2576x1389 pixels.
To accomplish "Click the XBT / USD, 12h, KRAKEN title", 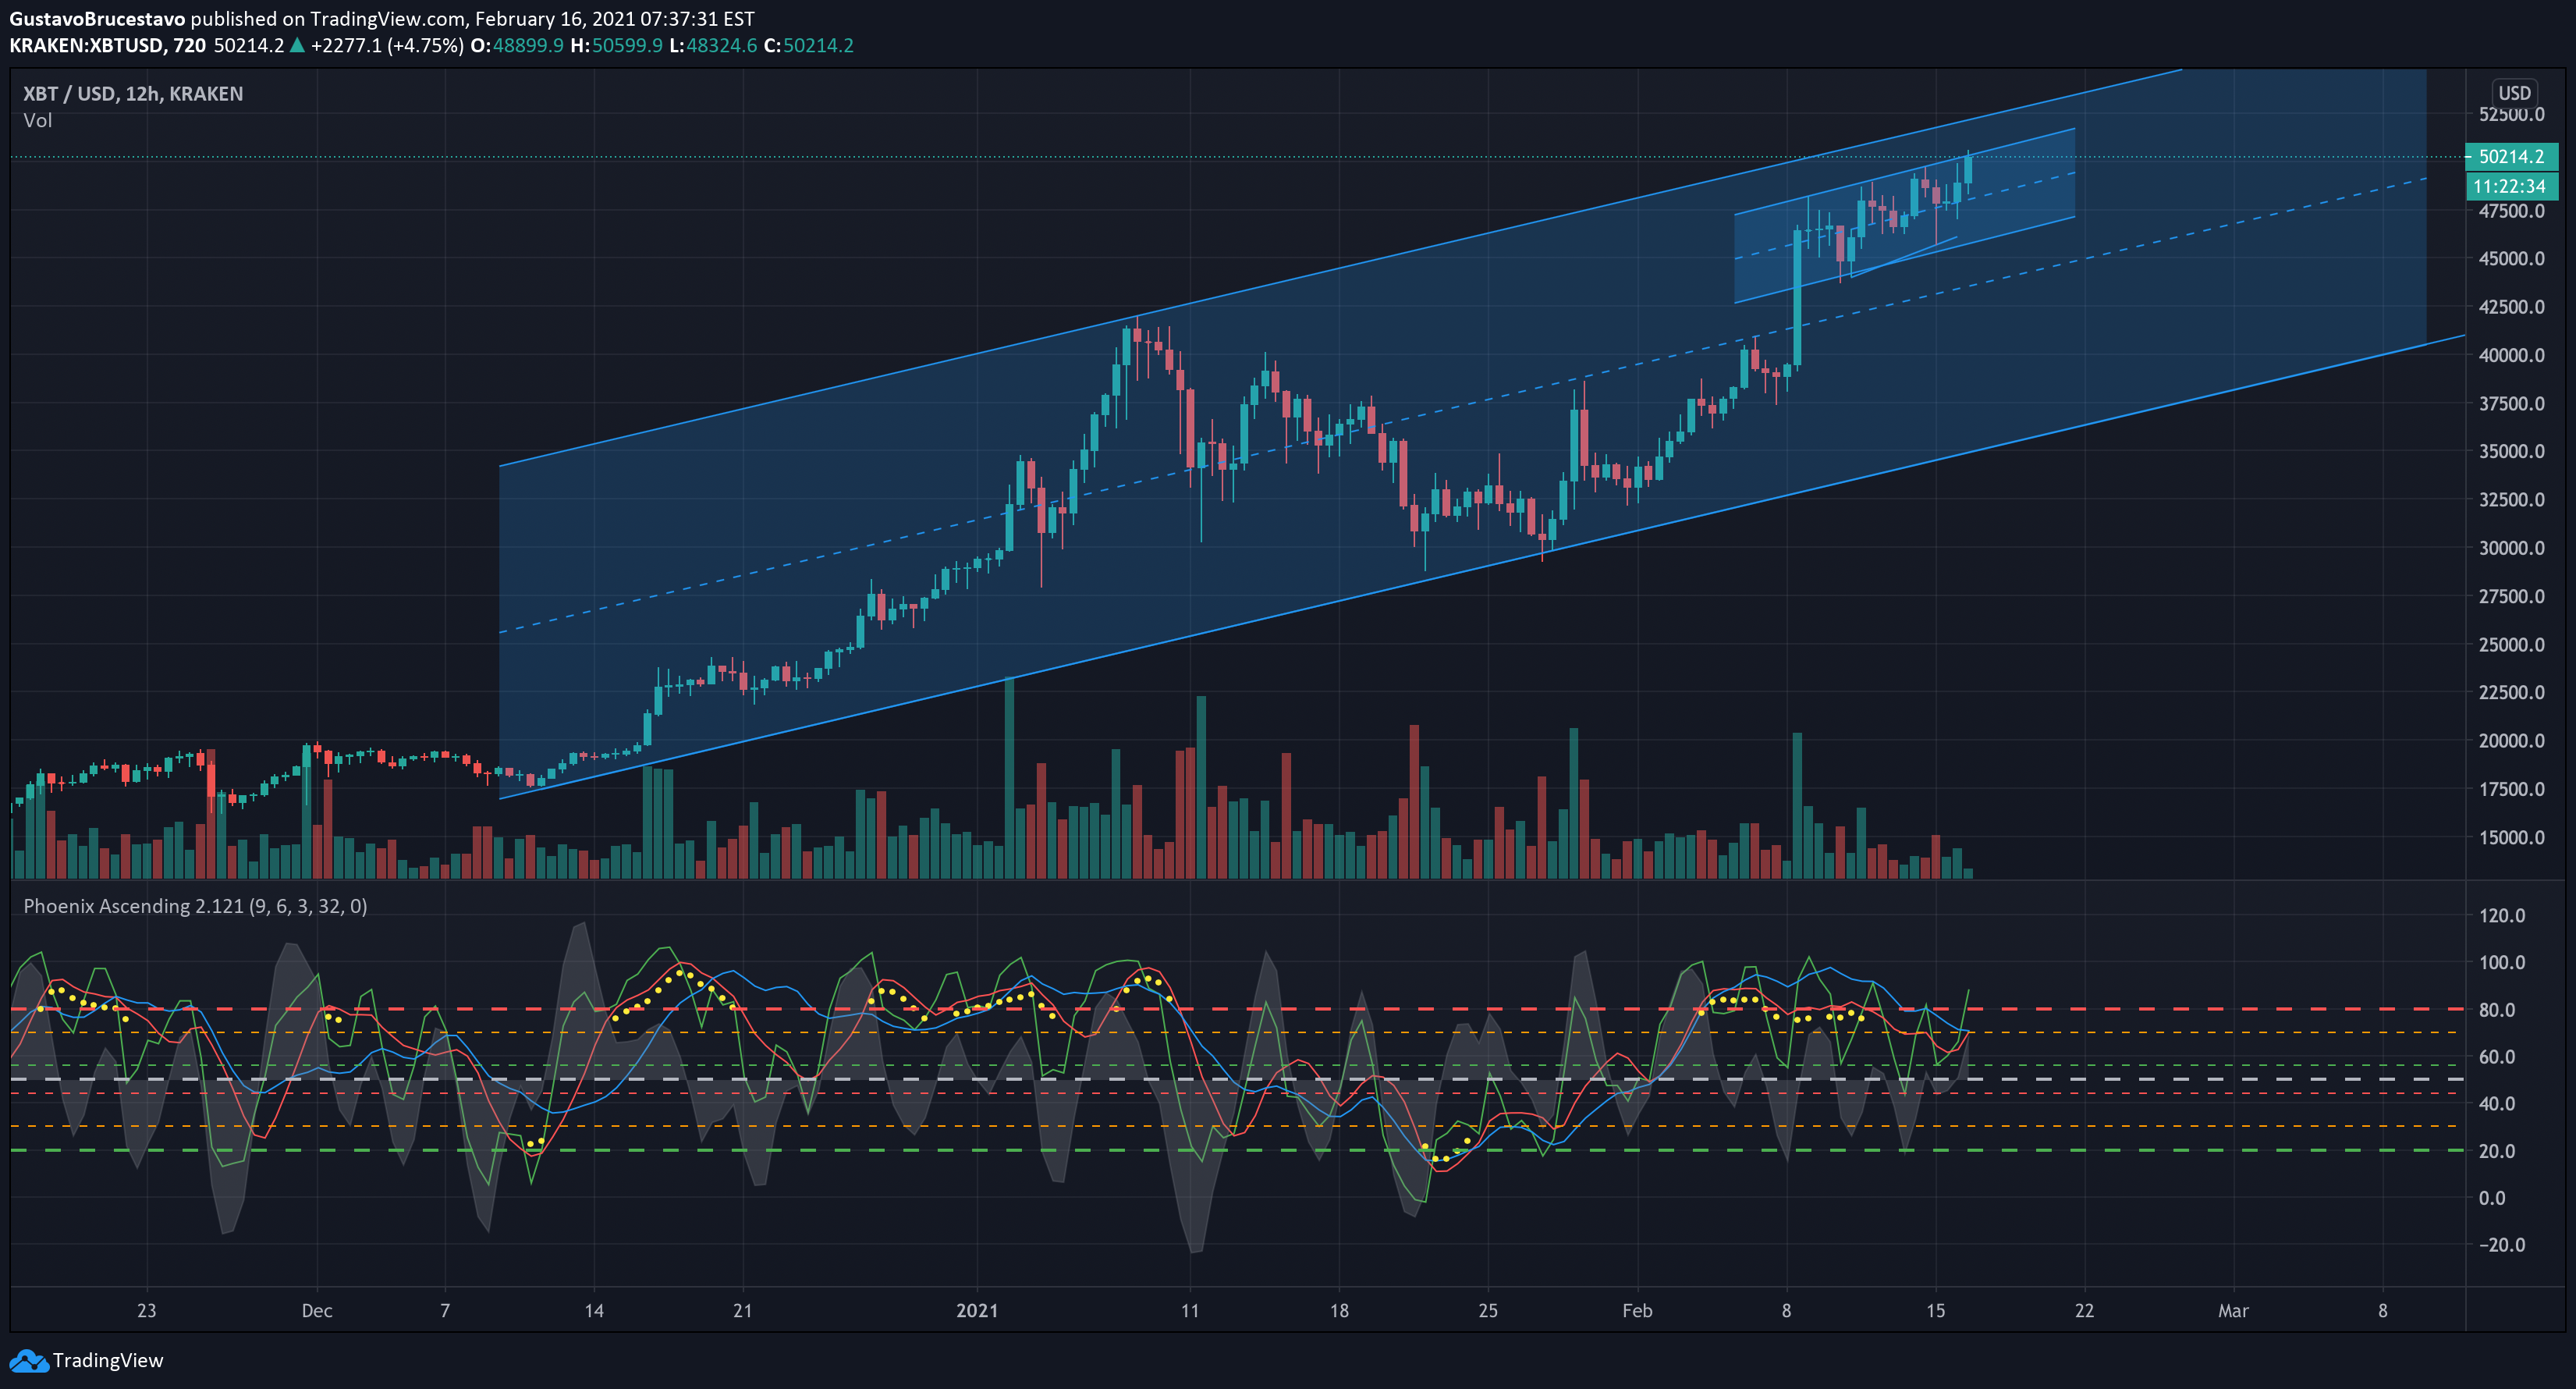I will pos(133,93).
